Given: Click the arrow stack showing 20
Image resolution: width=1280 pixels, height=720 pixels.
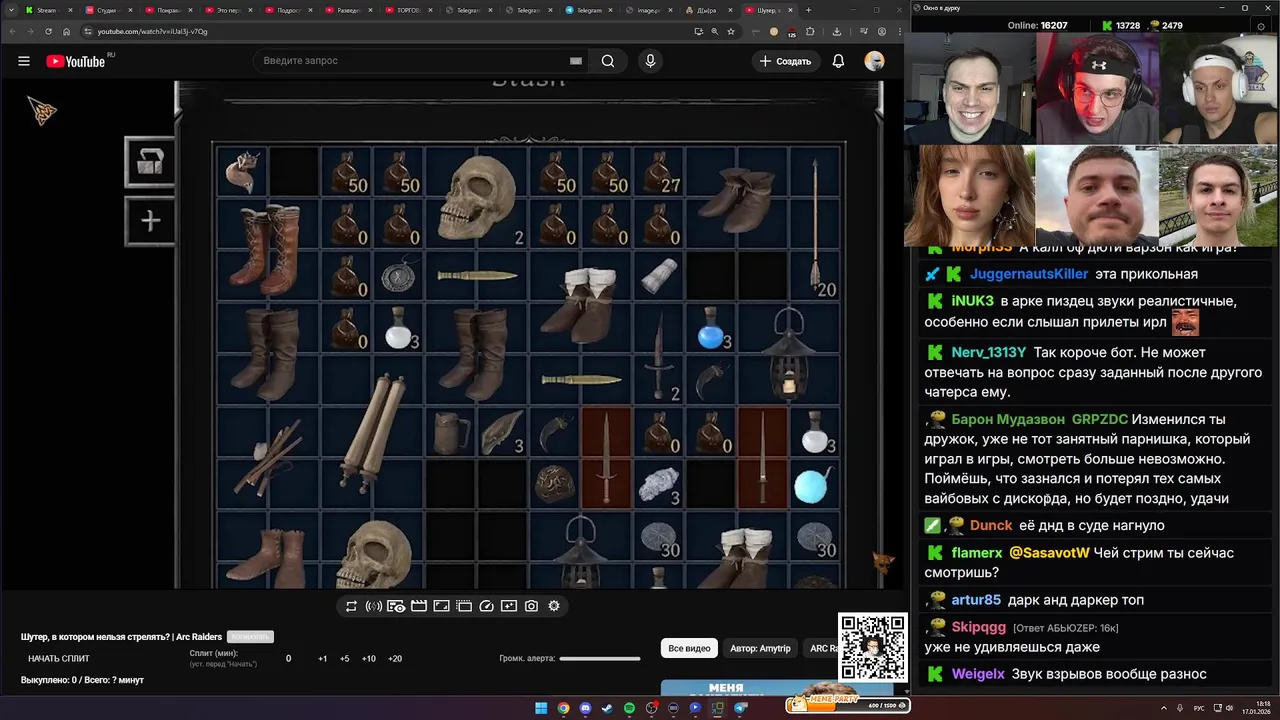Looking at the screenshot, I should click(x=815, y=223).
